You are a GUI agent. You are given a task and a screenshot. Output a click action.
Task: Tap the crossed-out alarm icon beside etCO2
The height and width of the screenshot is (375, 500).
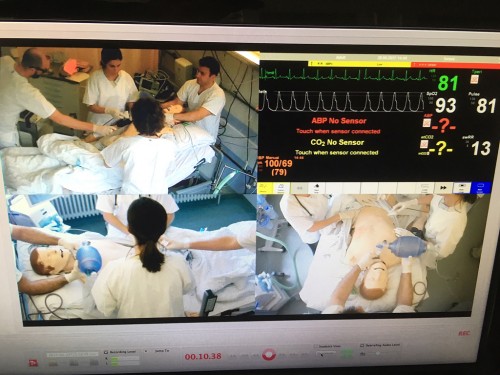pyautogui.click(x=424, y=145)
